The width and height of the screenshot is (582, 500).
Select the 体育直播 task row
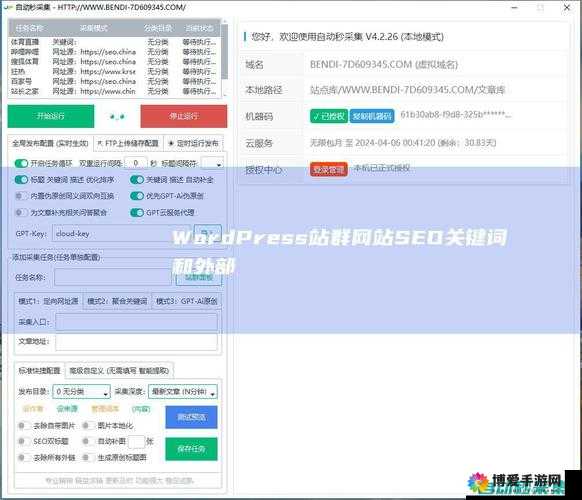click(x=114, y=42)
